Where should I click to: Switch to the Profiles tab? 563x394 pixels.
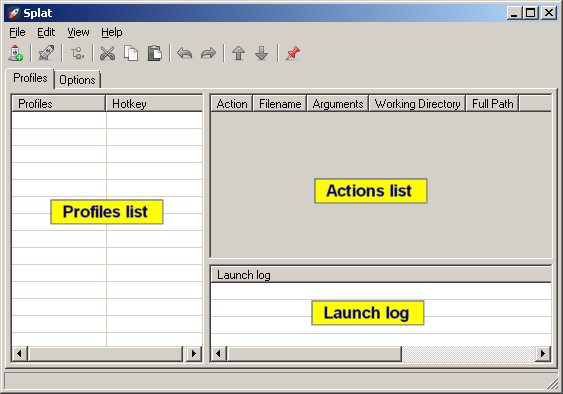(x=30, y=78)
